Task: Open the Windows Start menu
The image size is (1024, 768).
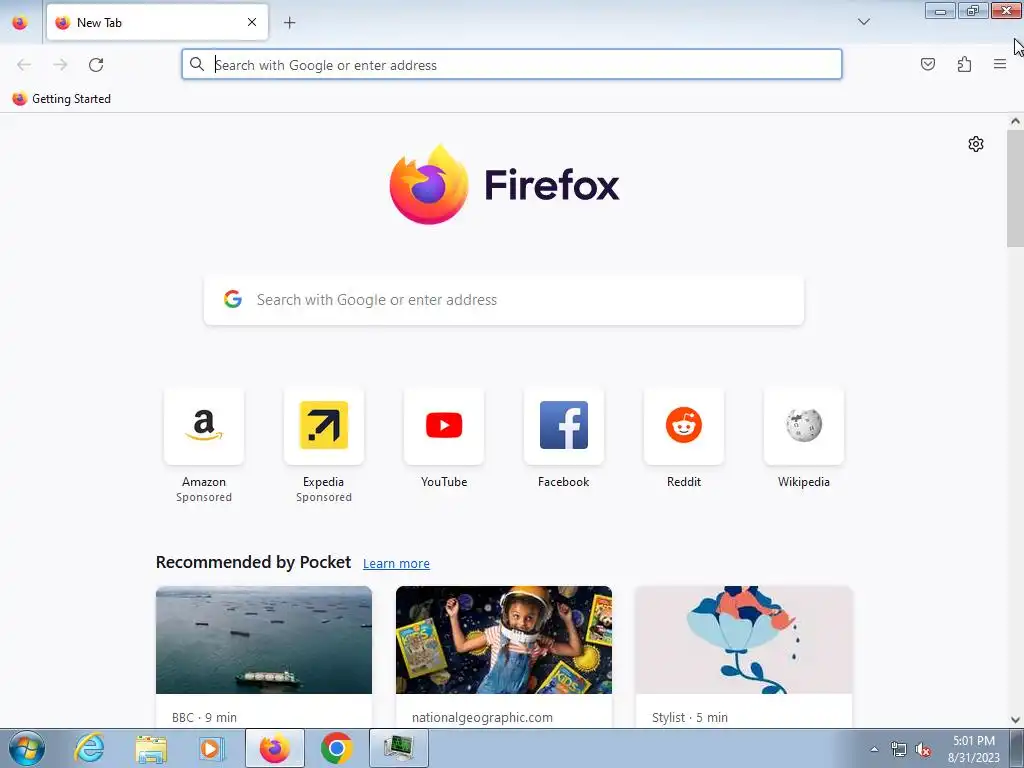Action: tap(26, 748)
